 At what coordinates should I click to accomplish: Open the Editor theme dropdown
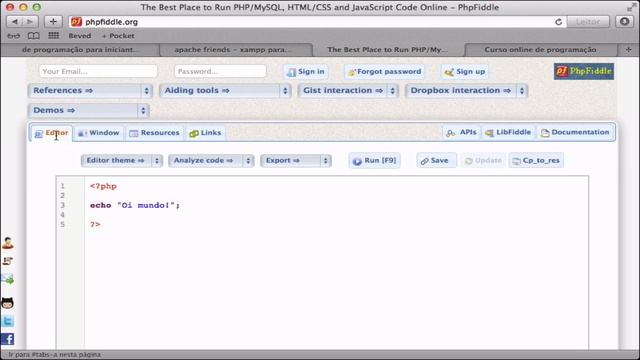[122, 160]
